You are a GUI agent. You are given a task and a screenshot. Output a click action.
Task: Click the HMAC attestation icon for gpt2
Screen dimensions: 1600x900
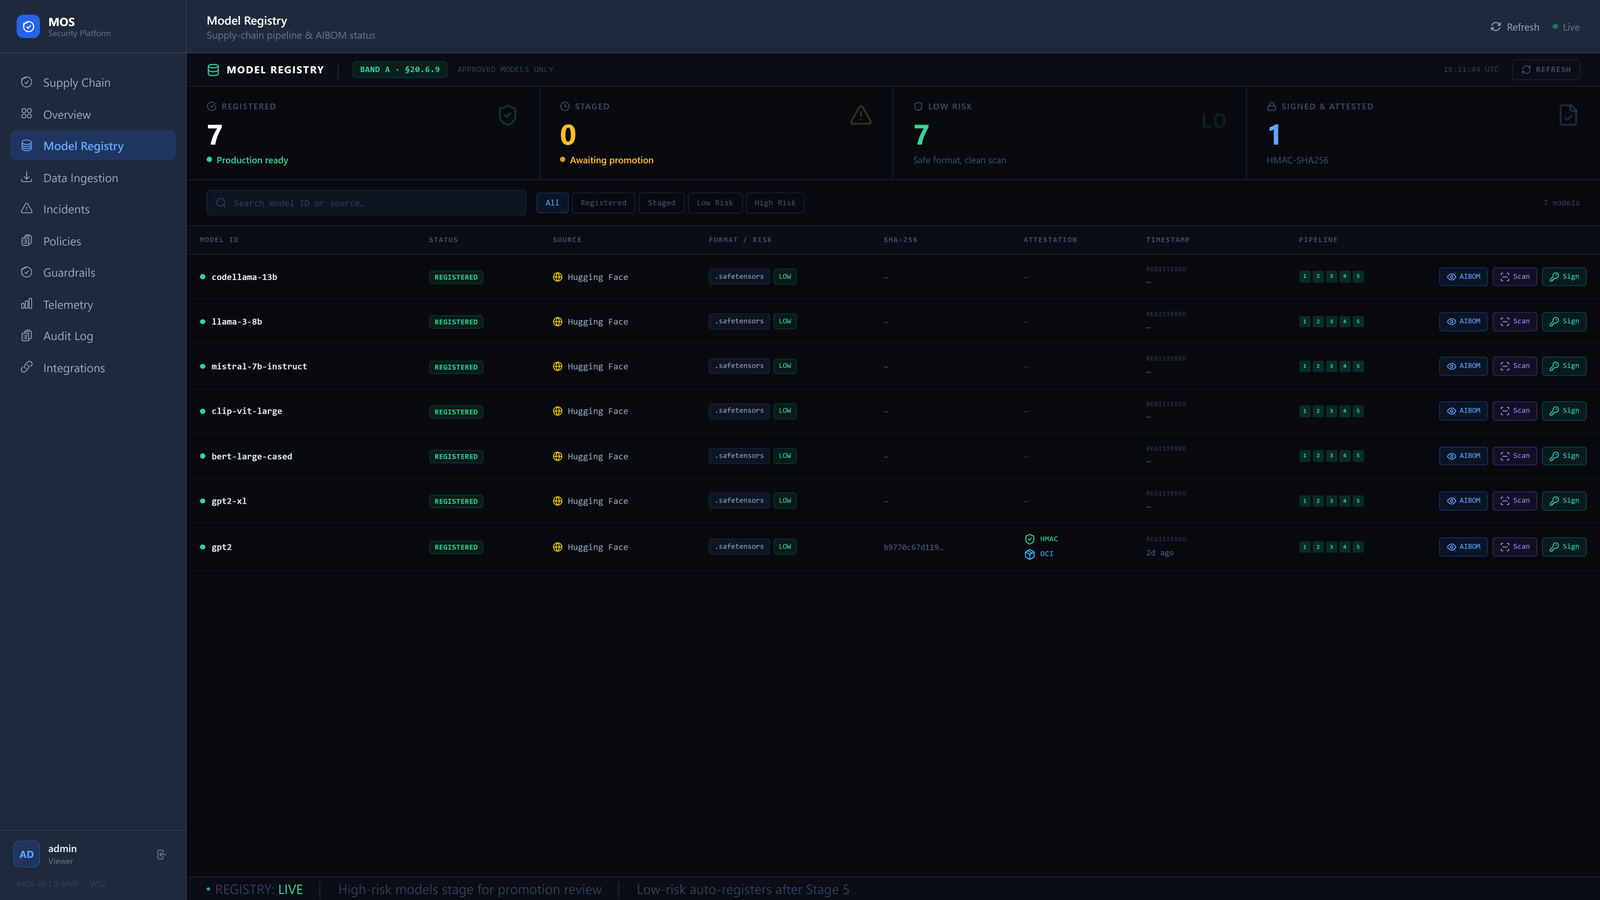pos(1030,539)
